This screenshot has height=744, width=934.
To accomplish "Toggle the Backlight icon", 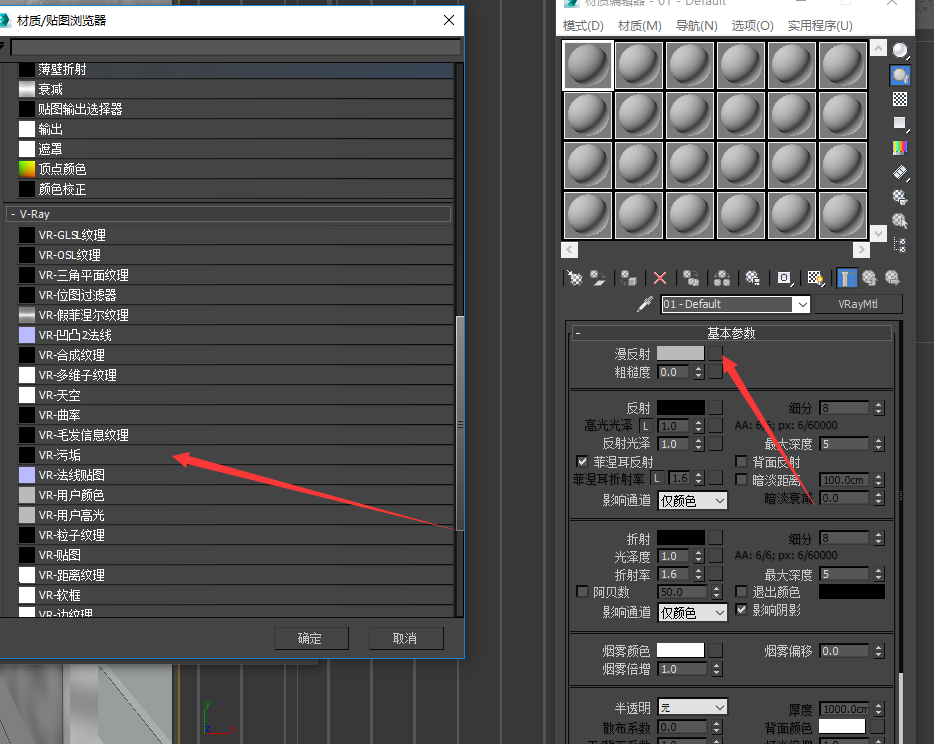I will tap(900, 75).
